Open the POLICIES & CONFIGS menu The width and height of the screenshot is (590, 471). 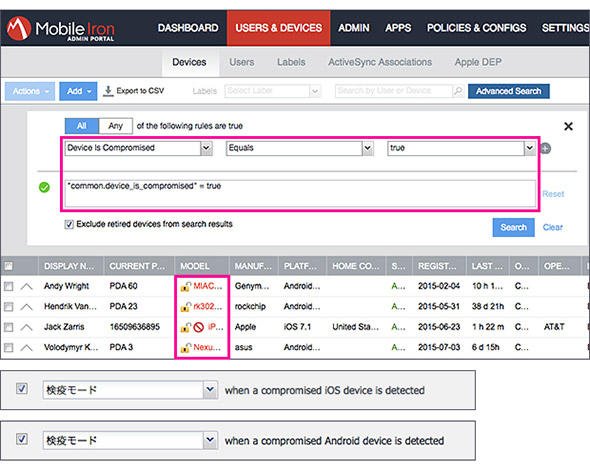click(x=476, y=28)
